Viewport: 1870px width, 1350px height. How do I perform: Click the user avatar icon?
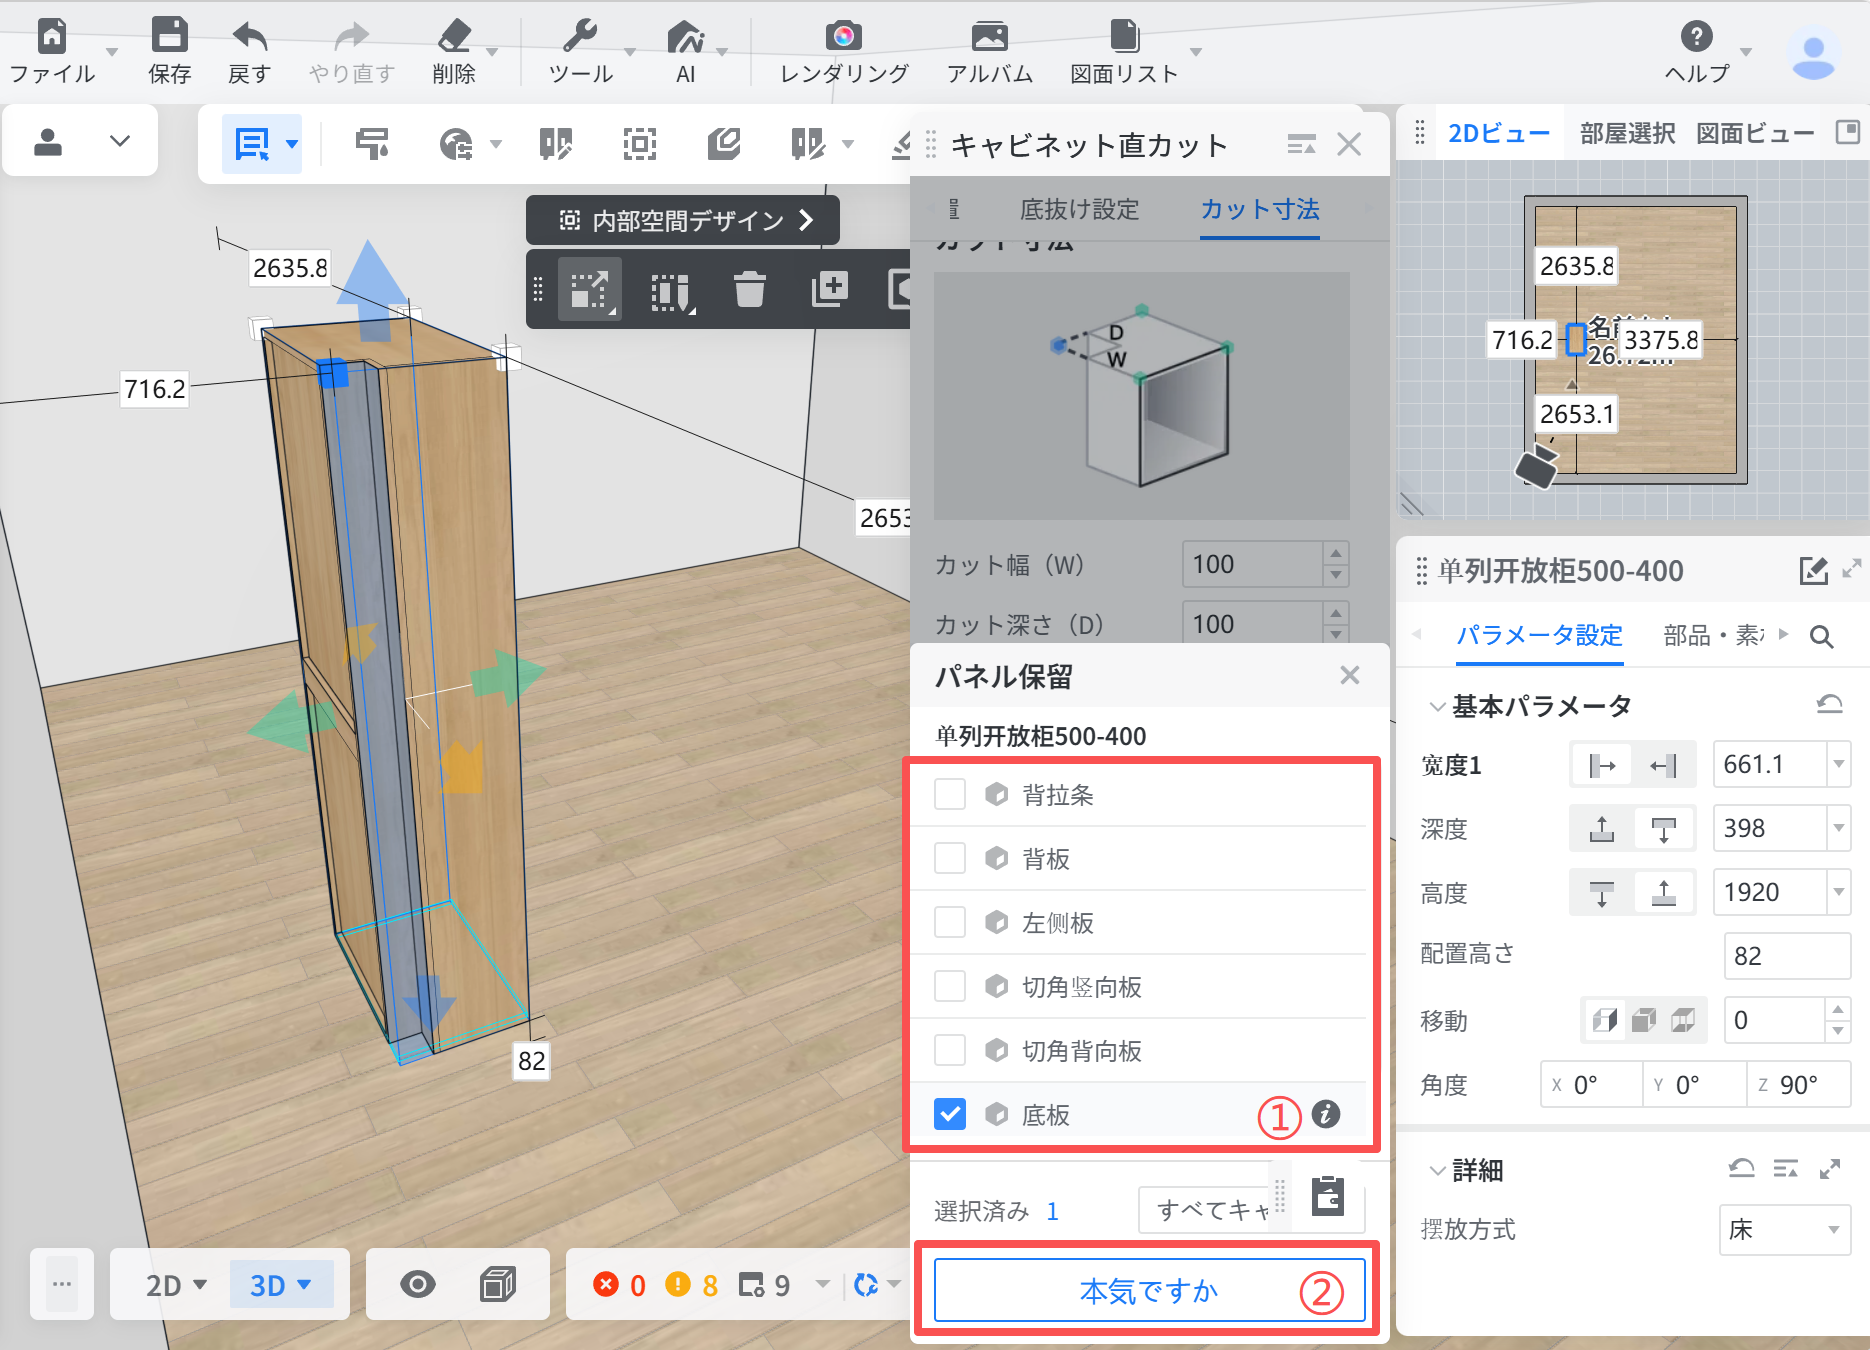1813,53
